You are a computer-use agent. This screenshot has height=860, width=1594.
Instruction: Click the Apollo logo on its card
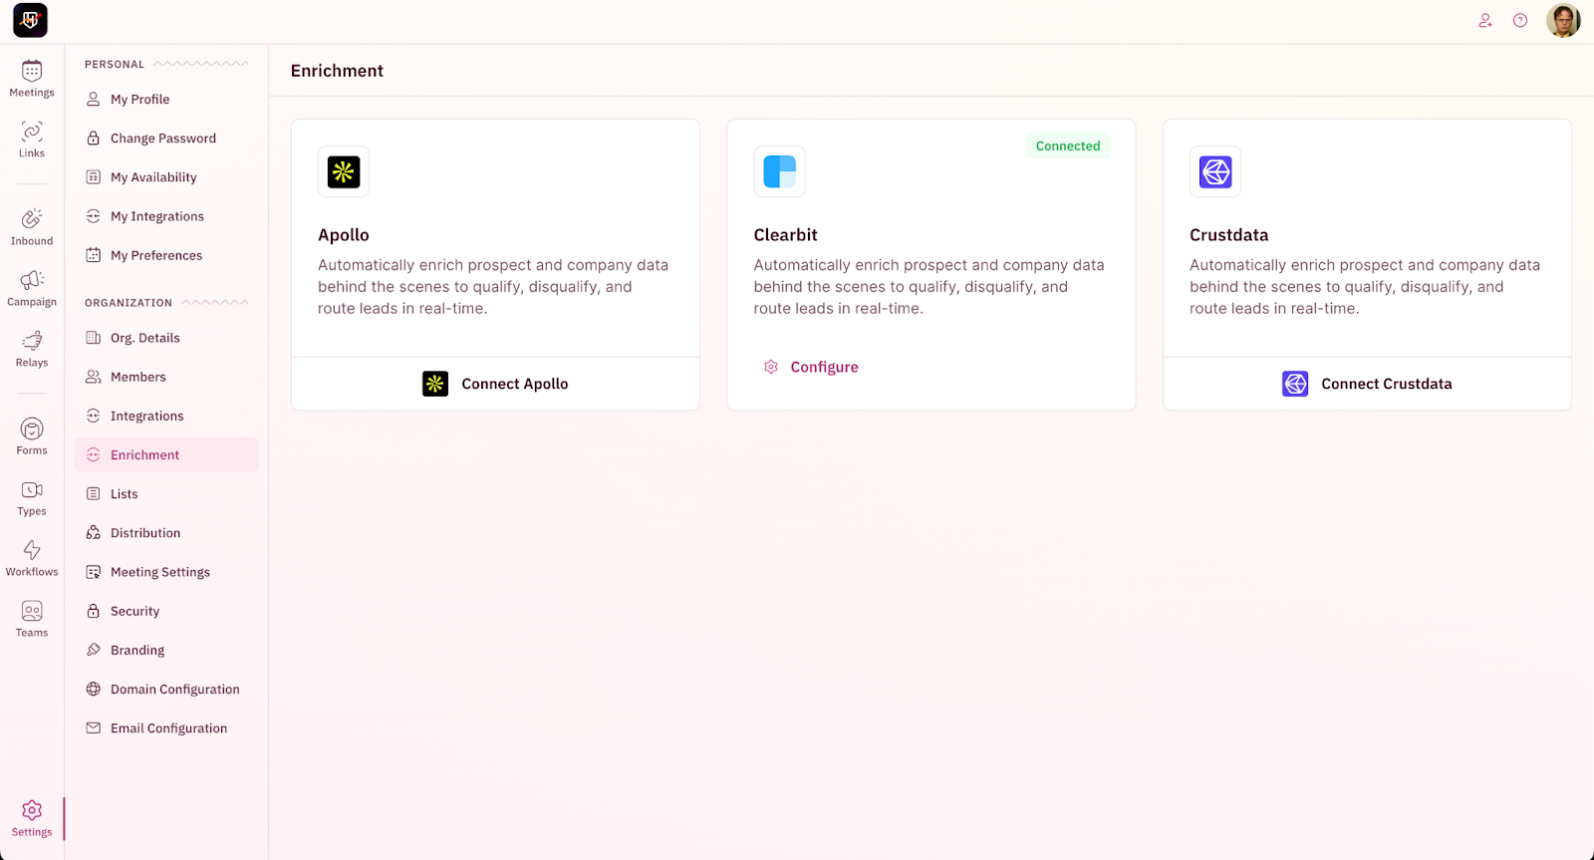tap(343, 172)
